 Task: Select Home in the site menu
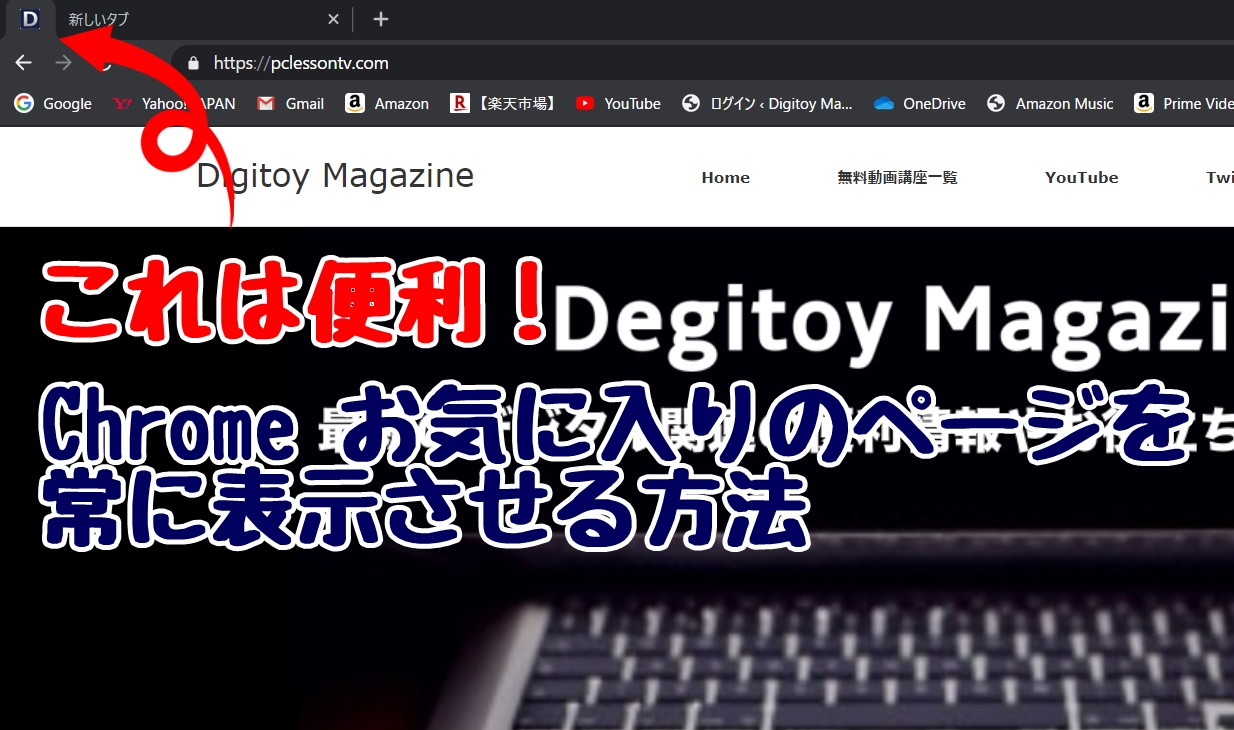(725, 177)
